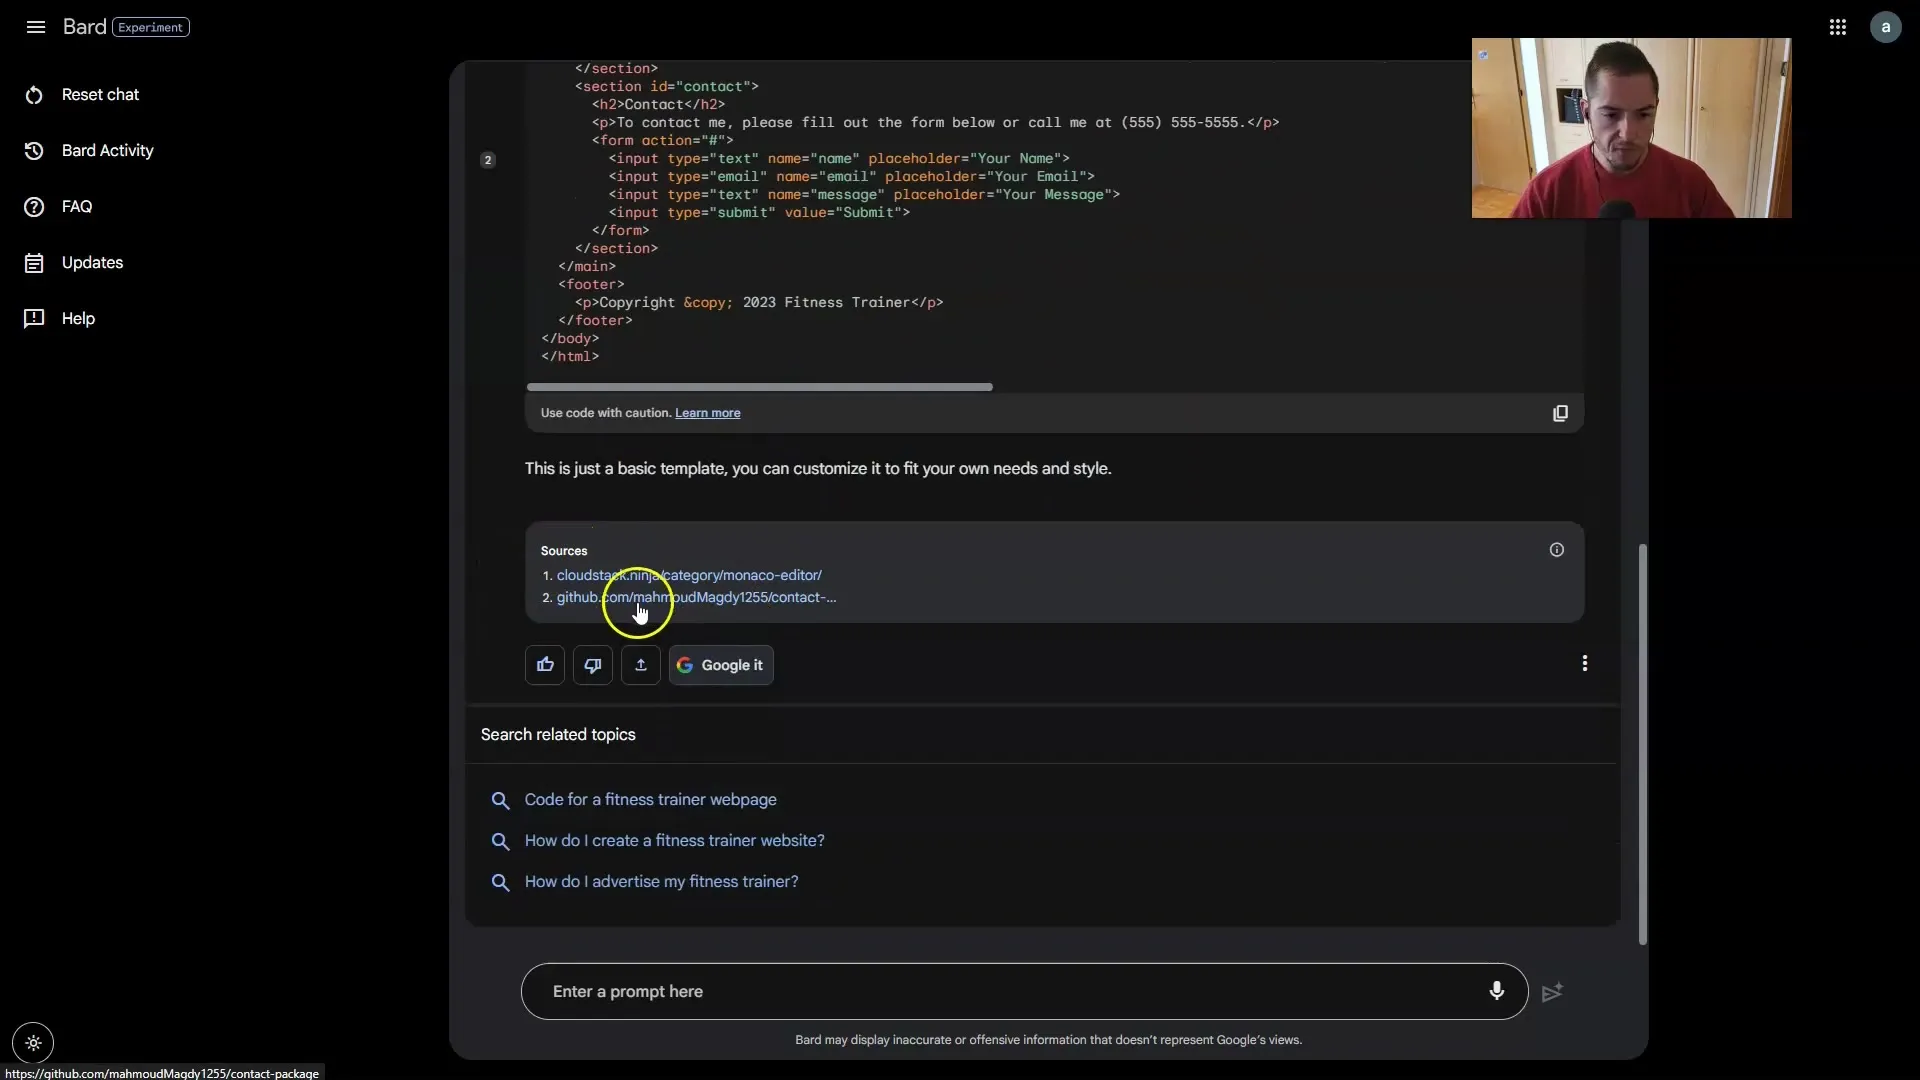This screenshot has width=1920, height=1080.
Task: Toggle dark mode settings icon
Action: (33, 1043)
